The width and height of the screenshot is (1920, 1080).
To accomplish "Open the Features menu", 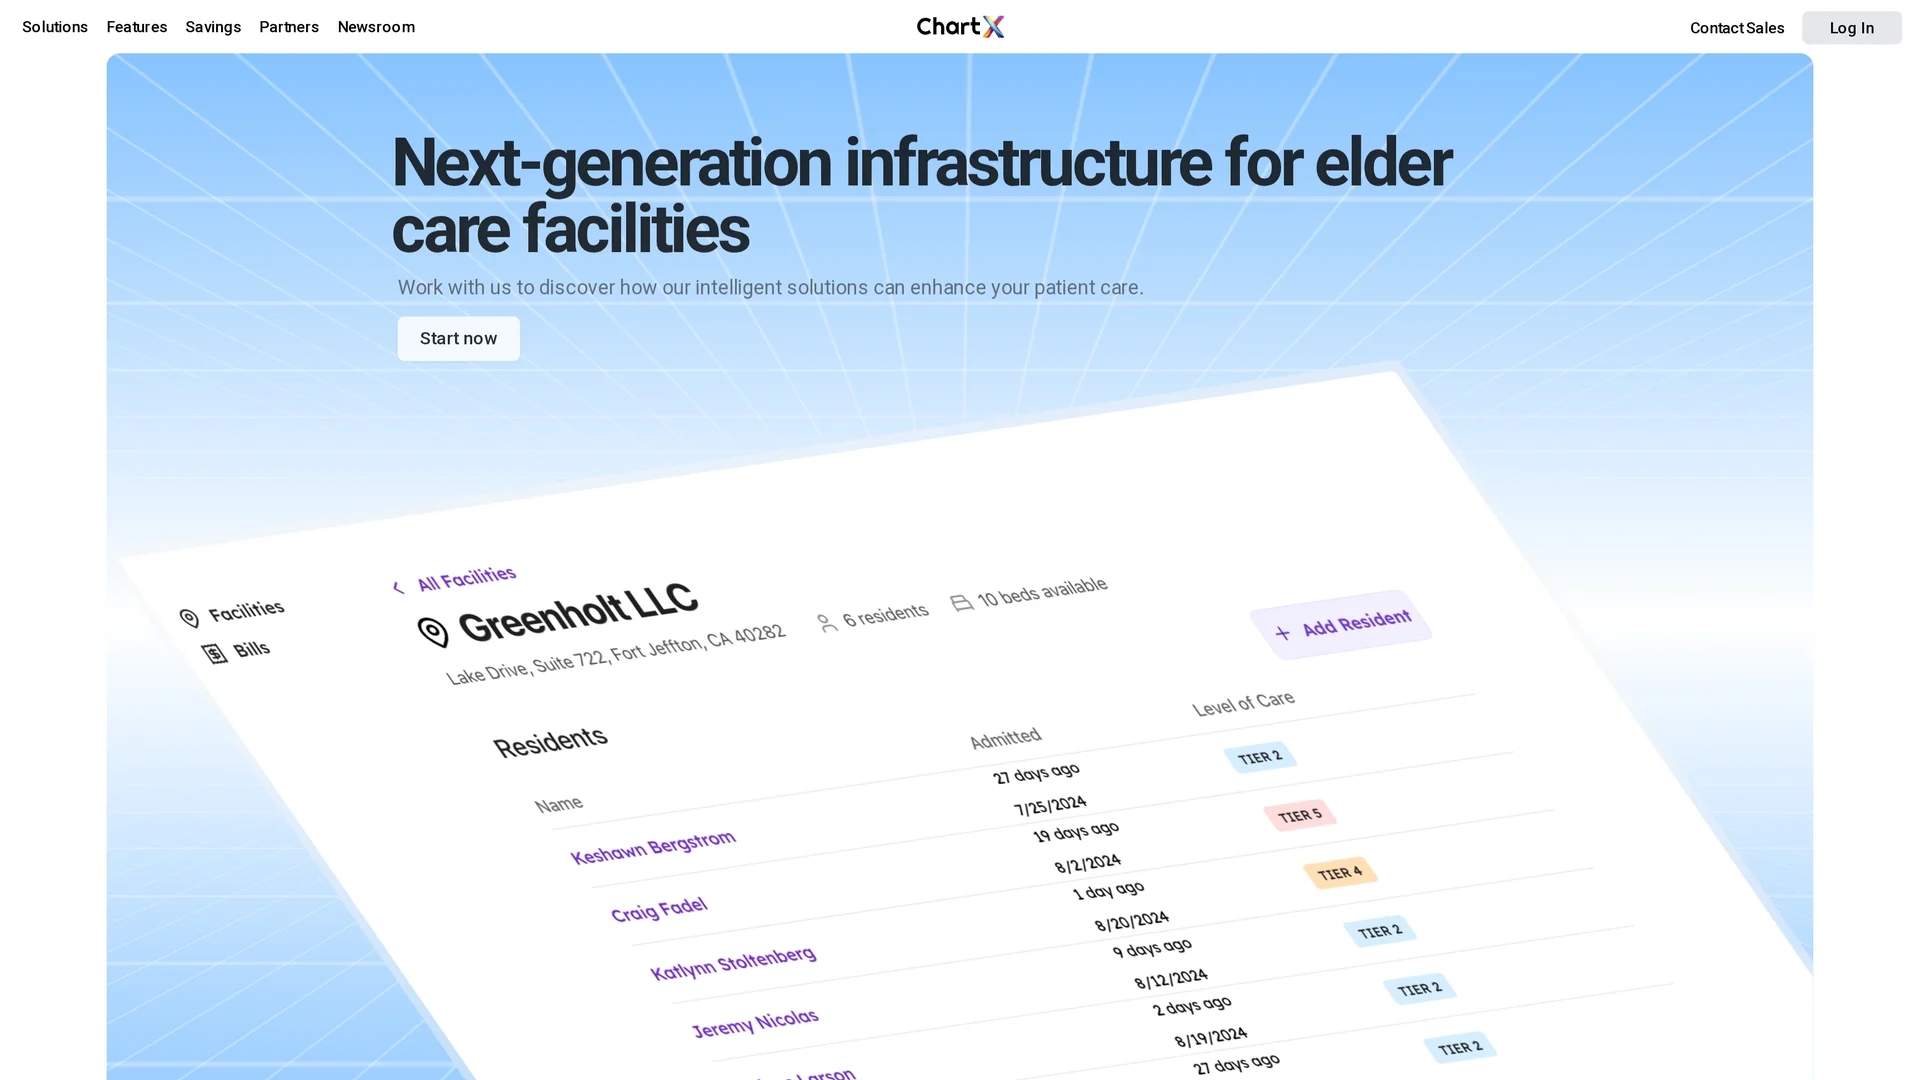I will [x=137, y=27].
